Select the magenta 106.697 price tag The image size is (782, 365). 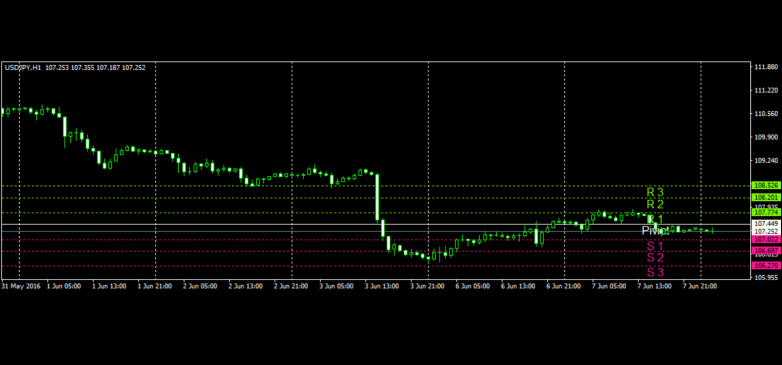point(766,250)
